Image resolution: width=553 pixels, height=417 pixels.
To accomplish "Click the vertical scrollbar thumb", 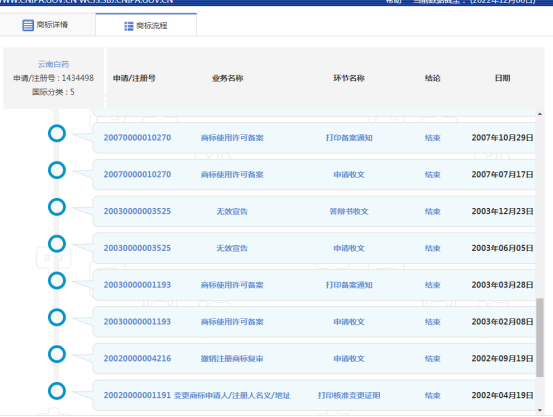I will coord(540,338).
